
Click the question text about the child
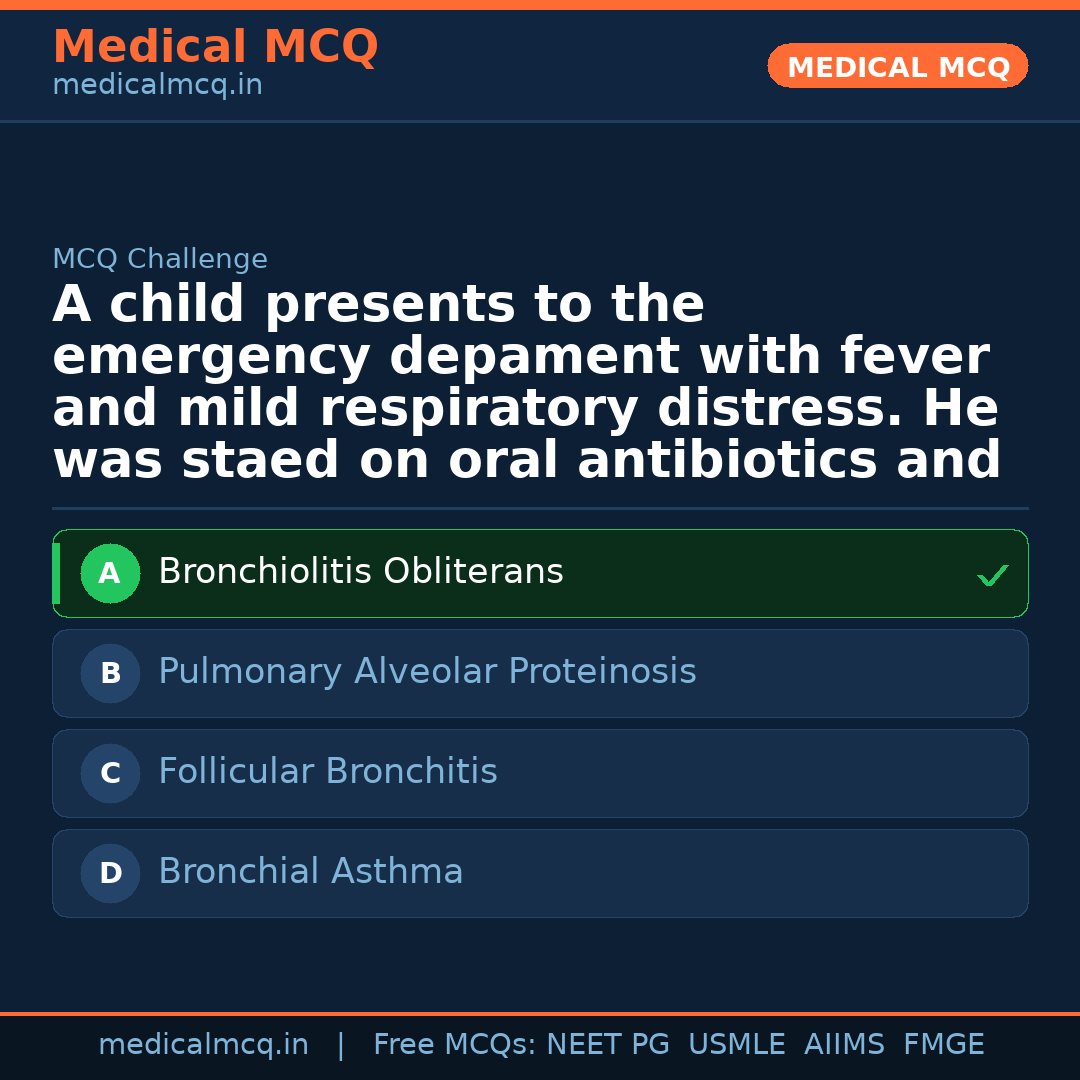(x=526, y=382)
